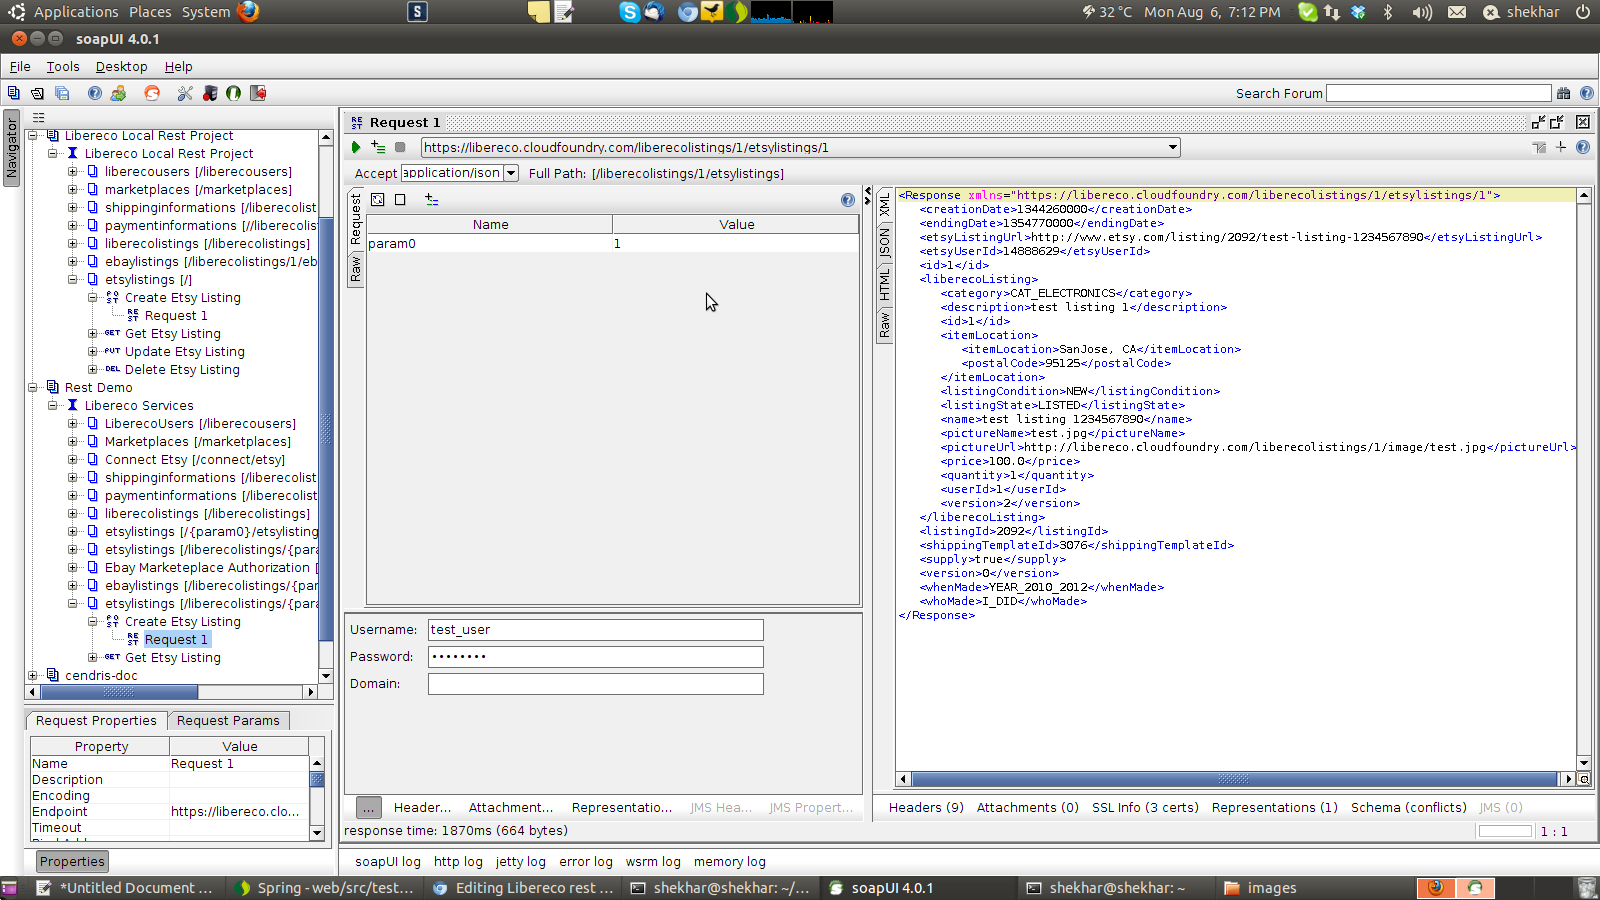1600x900 pixels.
Task: Expand the cendris-doc project node
Action: point(33,675)
